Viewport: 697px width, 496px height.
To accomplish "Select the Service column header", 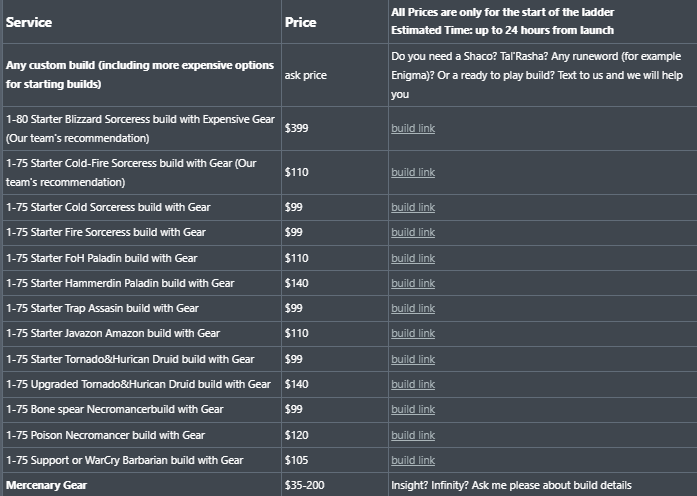I will click(29, 22).
